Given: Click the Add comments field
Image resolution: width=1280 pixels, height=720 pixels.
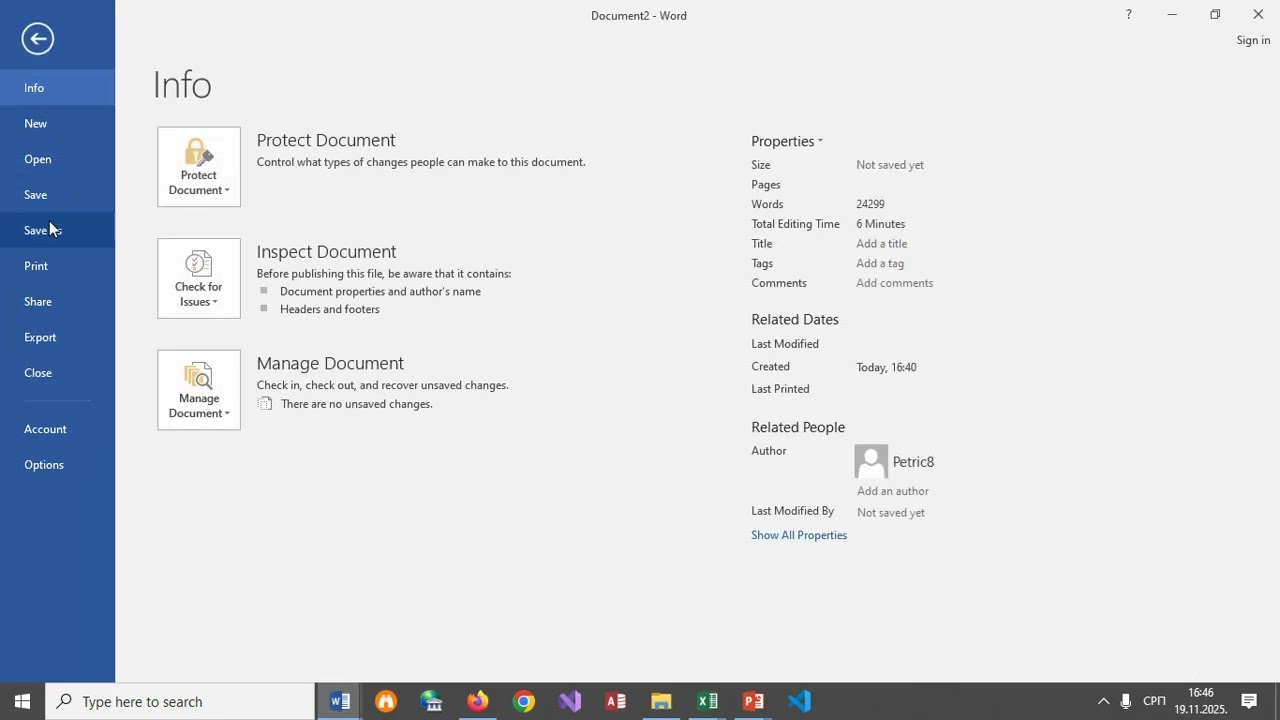Looking at the screenshot, I should pyautogui.click(x=895, y=283).
